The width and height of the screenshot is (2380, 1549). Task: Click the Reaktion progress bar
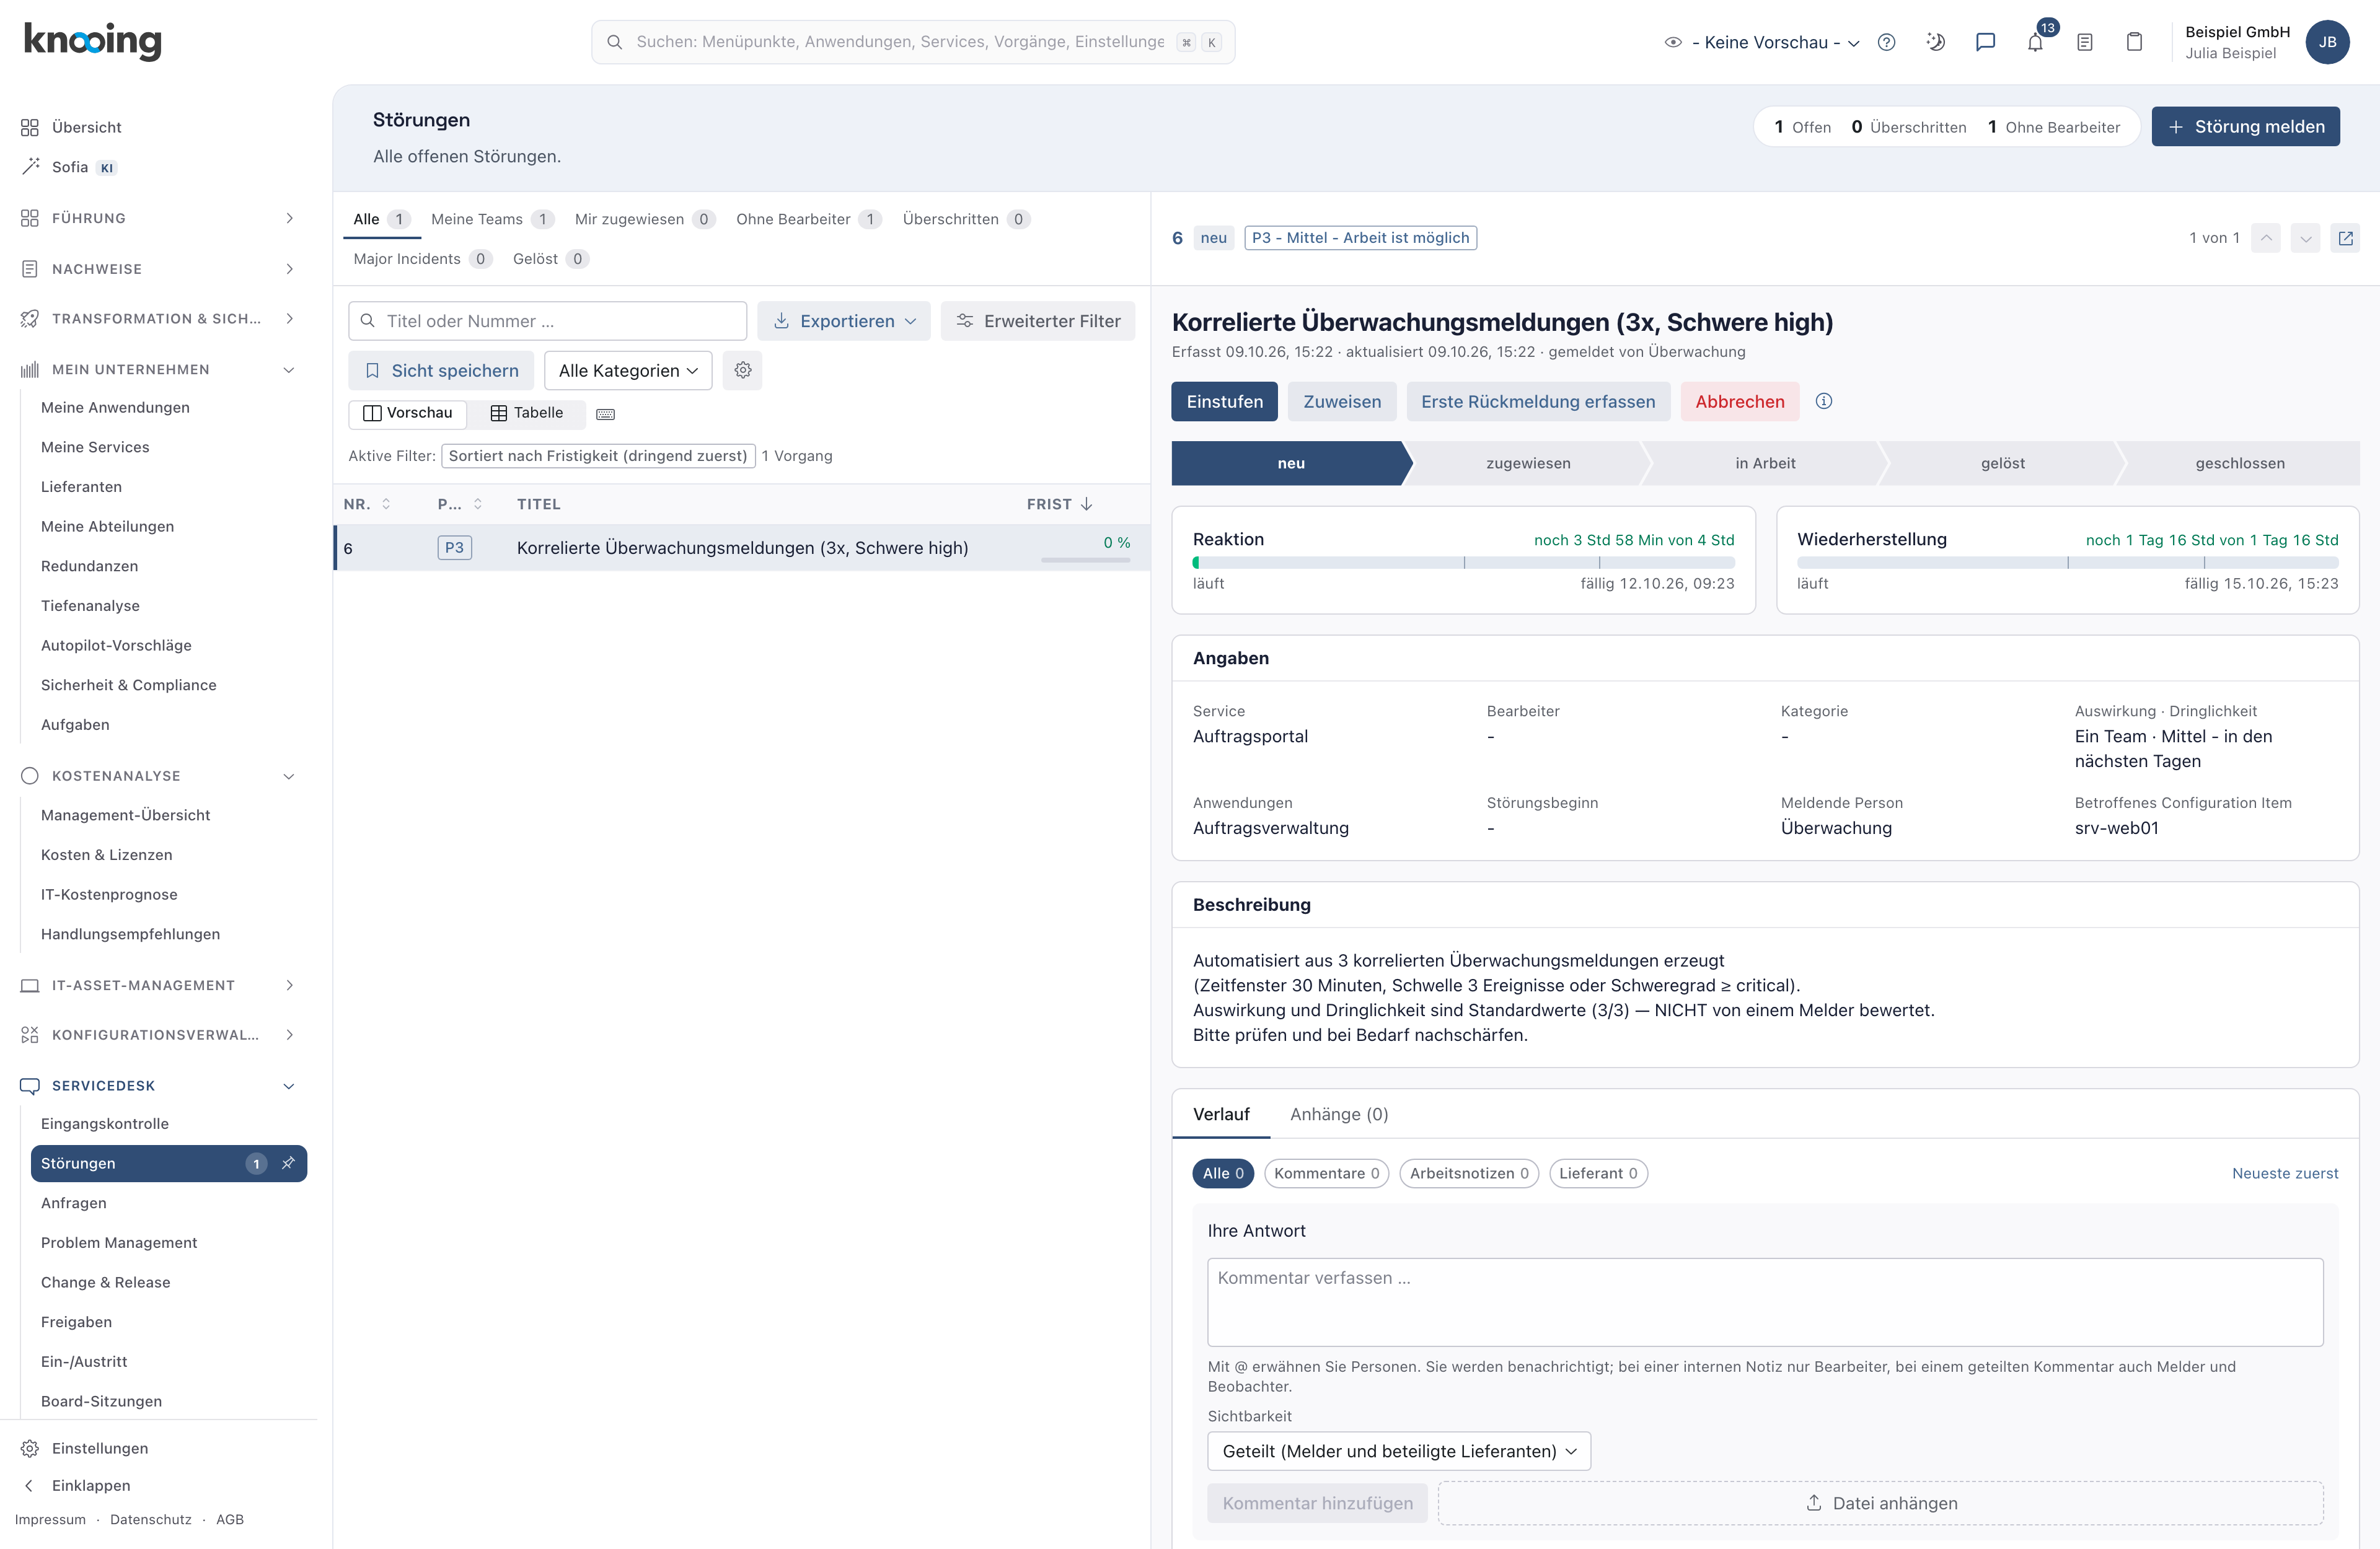coord(1464,563)
